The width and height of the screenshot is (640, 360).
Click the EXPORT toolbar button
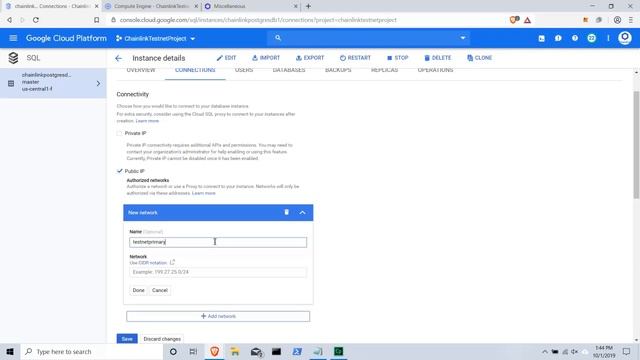point(310,58)
